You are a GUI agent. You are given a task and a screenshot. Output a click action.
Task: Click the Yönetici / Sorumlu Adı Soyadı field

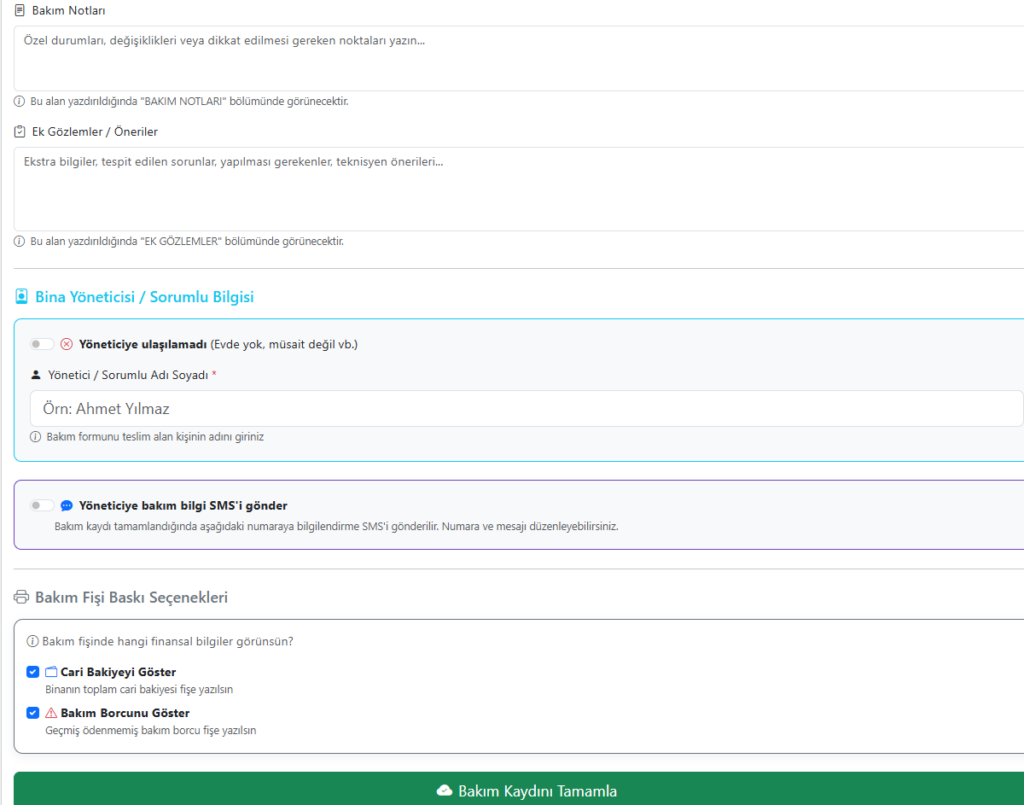tap(527, 409)
